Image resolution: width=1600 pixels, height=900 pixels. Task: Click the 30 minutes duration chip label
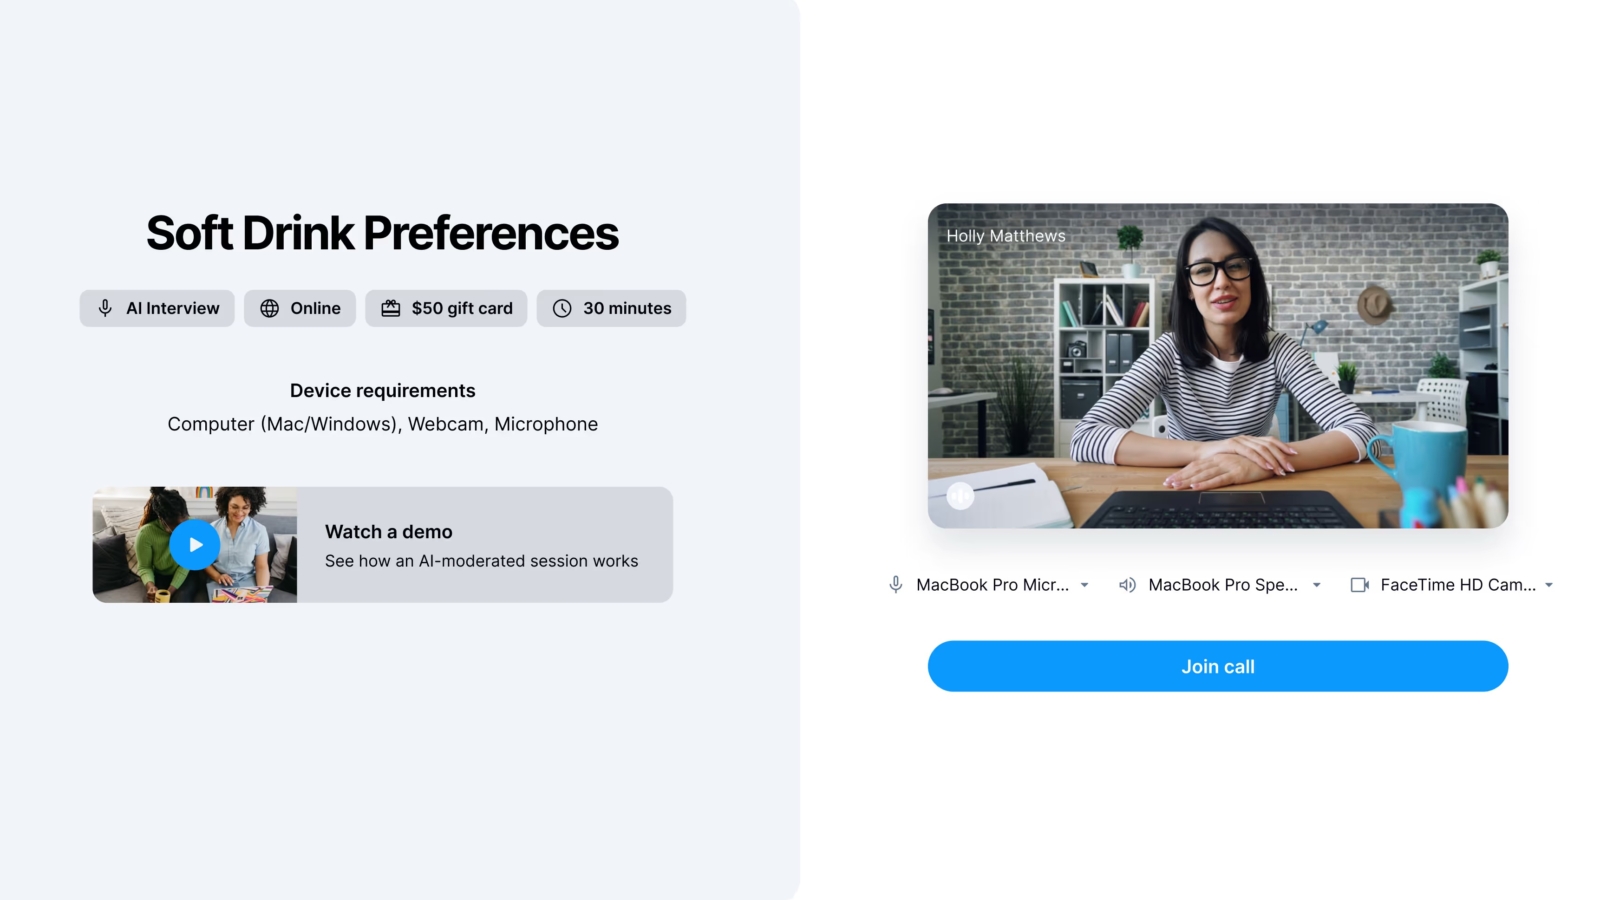(x=627, y=308)
